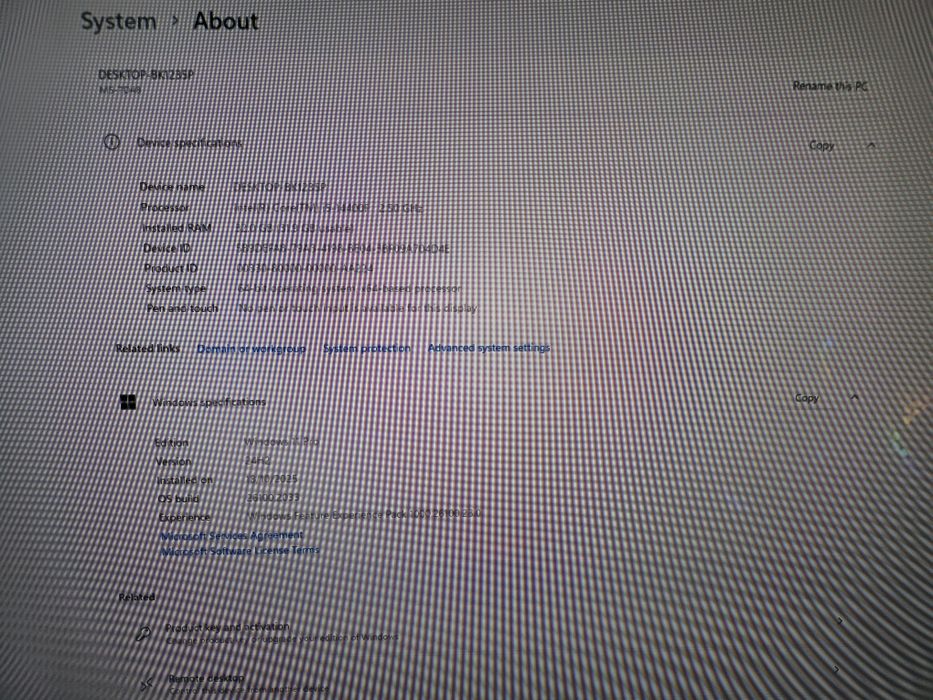Copy the Device specifications
This screenshot has width=933, height=700.
[x=822, y=145]
